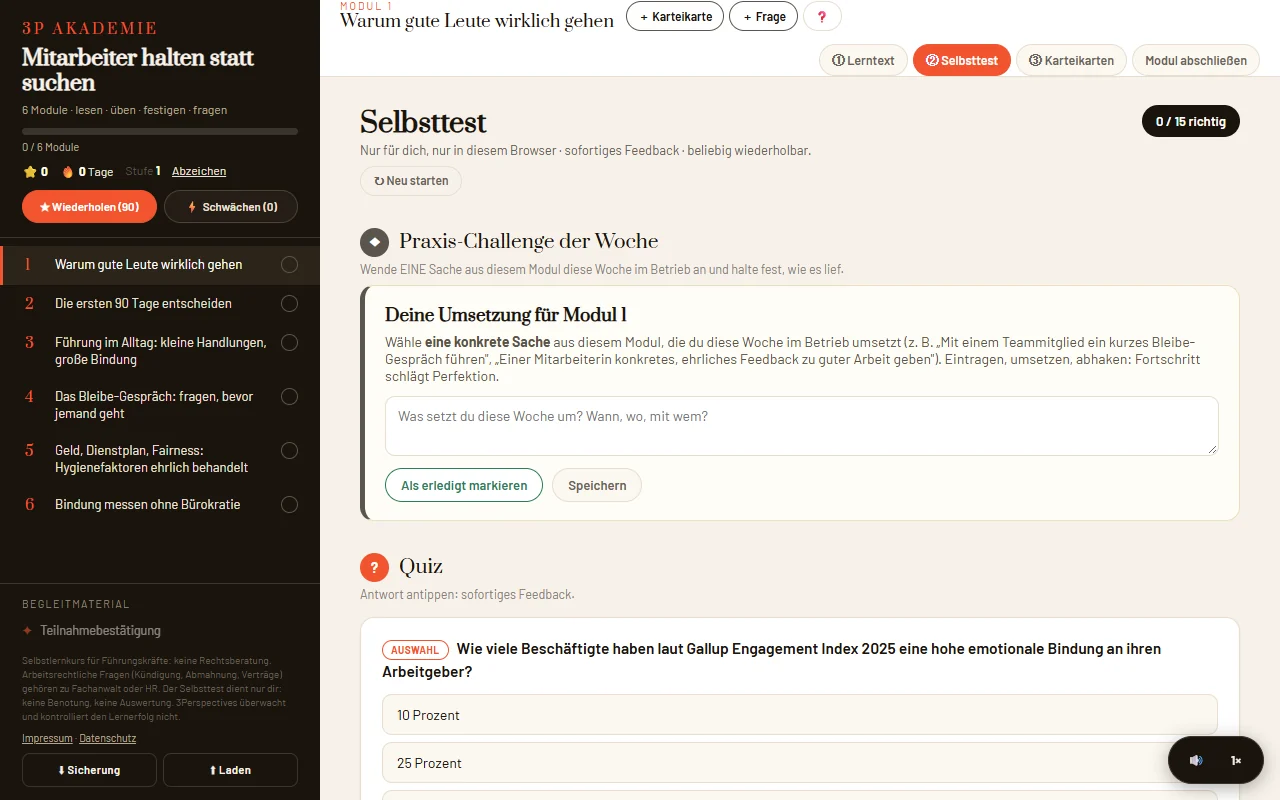
Task: Save the challenge with Speichern
Action: tap(597, 485)
